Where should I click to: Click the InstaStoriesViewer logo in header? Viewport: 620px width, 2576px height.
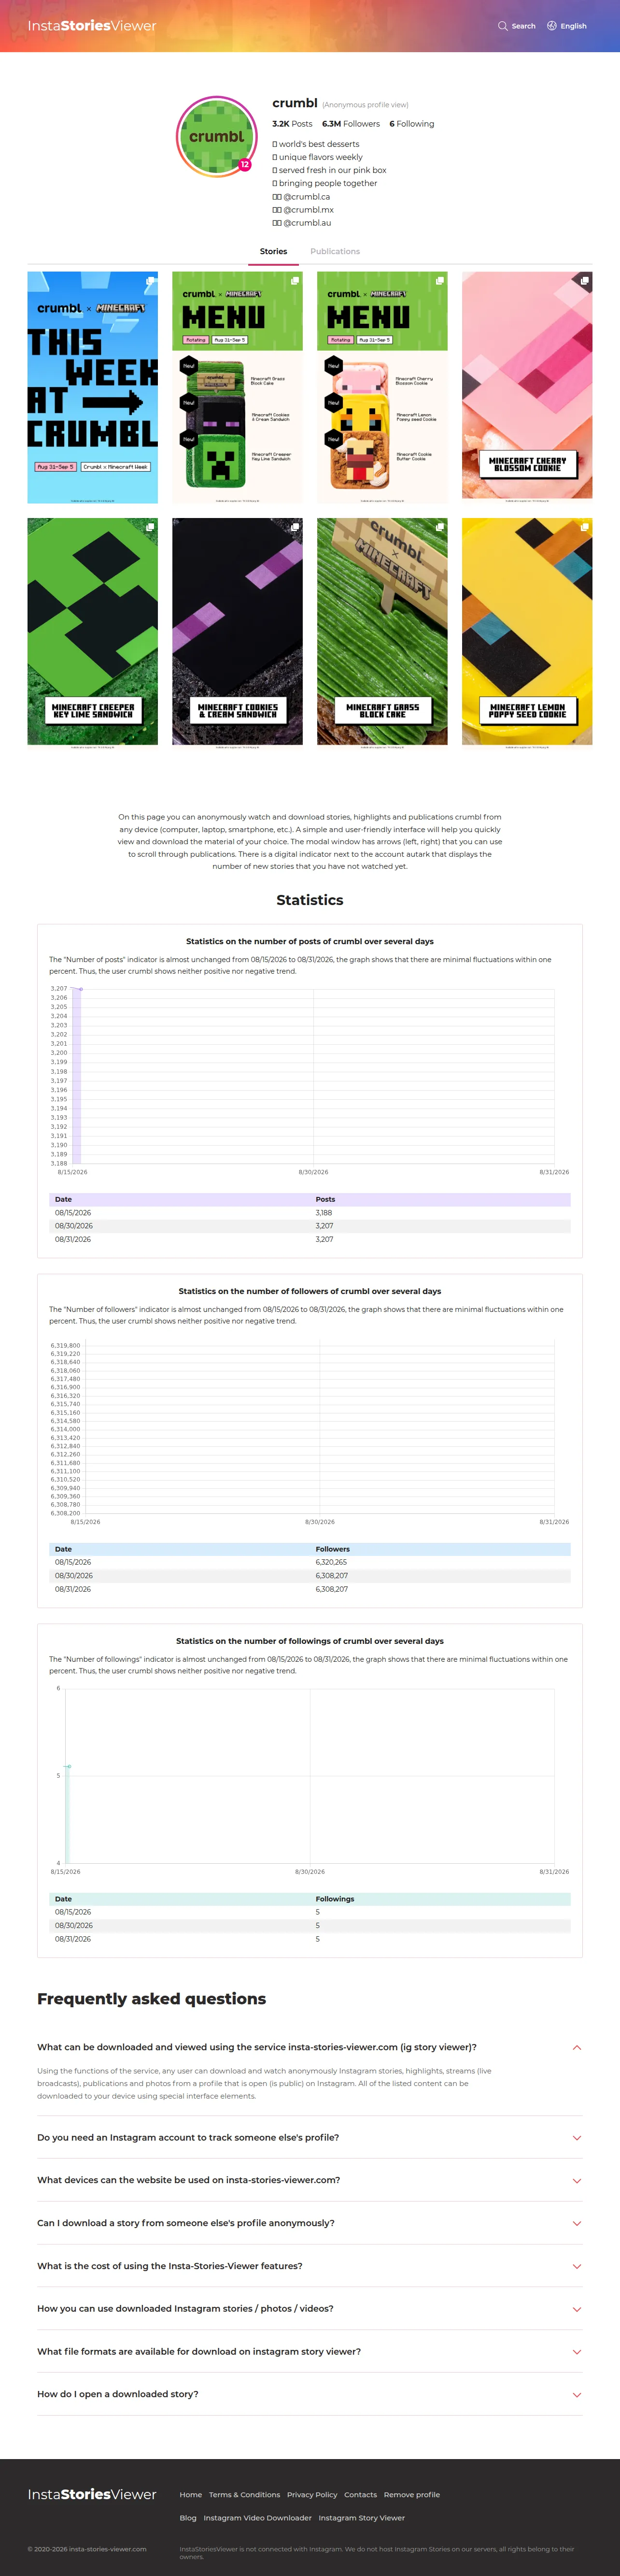[x=92, y=26]
